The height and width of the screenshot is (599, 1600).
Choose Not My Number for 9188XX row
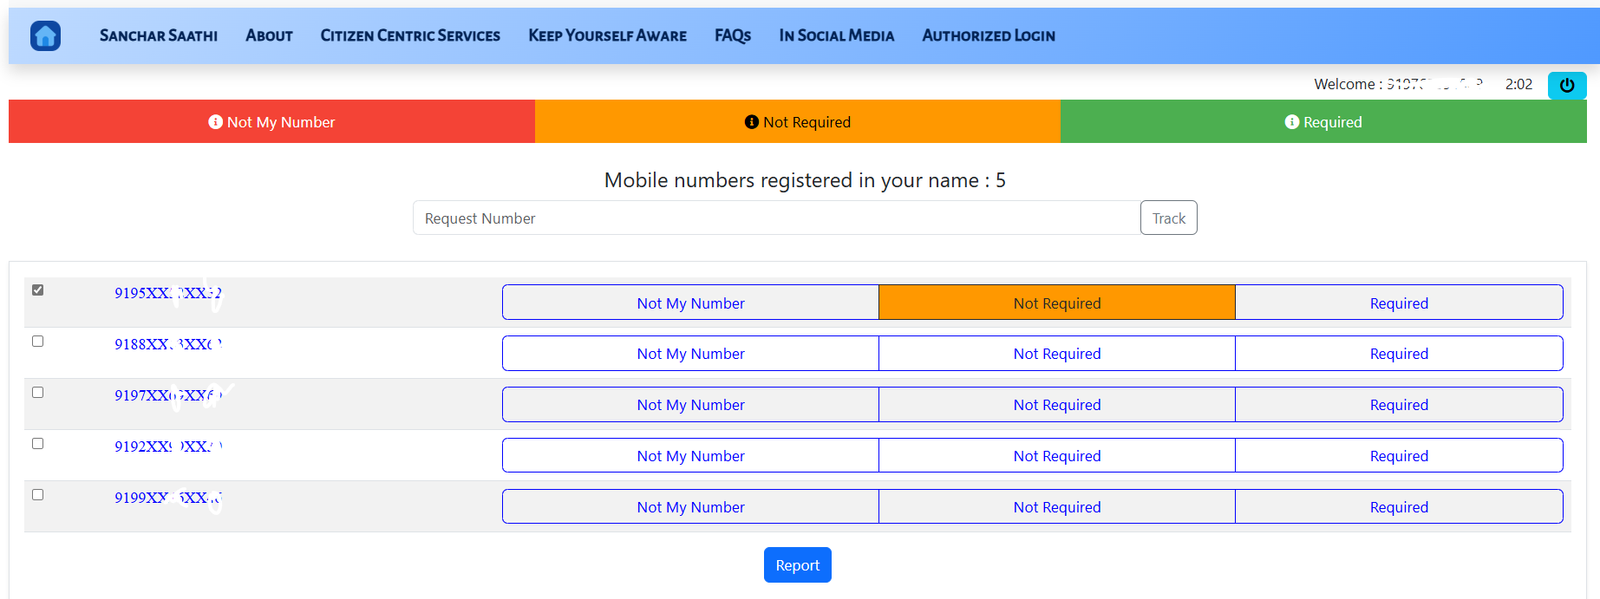[x=690, y=354]
